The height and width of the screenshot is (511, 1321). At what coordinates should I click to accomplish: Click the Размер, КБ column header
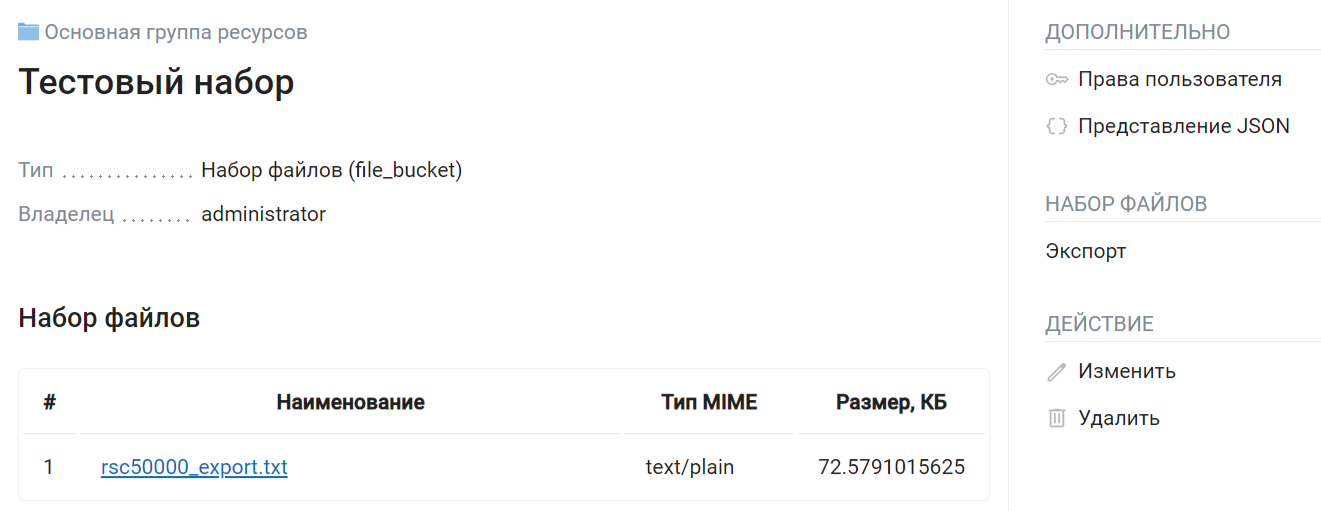point(892,402)
